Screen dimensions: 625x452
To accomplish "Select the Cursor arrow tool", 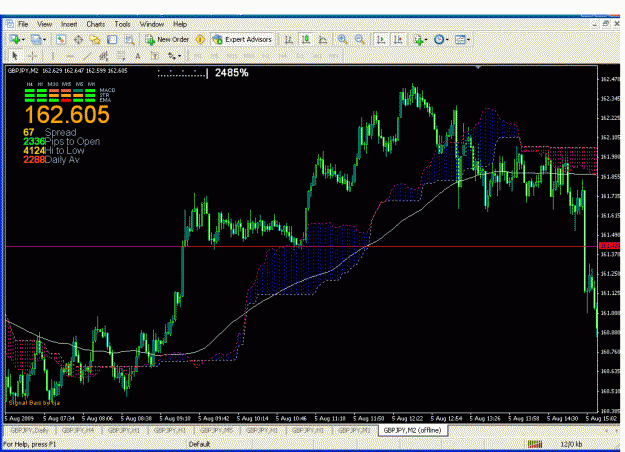I will [x=15, y=56].
